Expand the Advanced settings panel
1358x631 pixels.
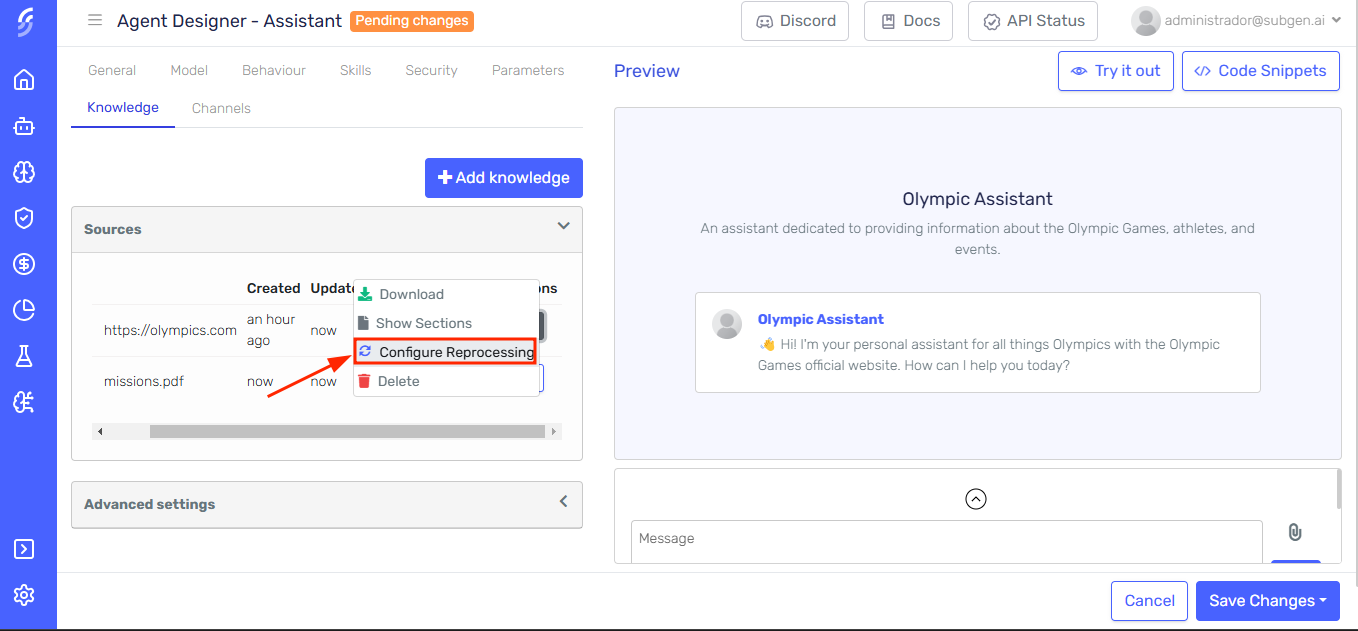[326, 504]
